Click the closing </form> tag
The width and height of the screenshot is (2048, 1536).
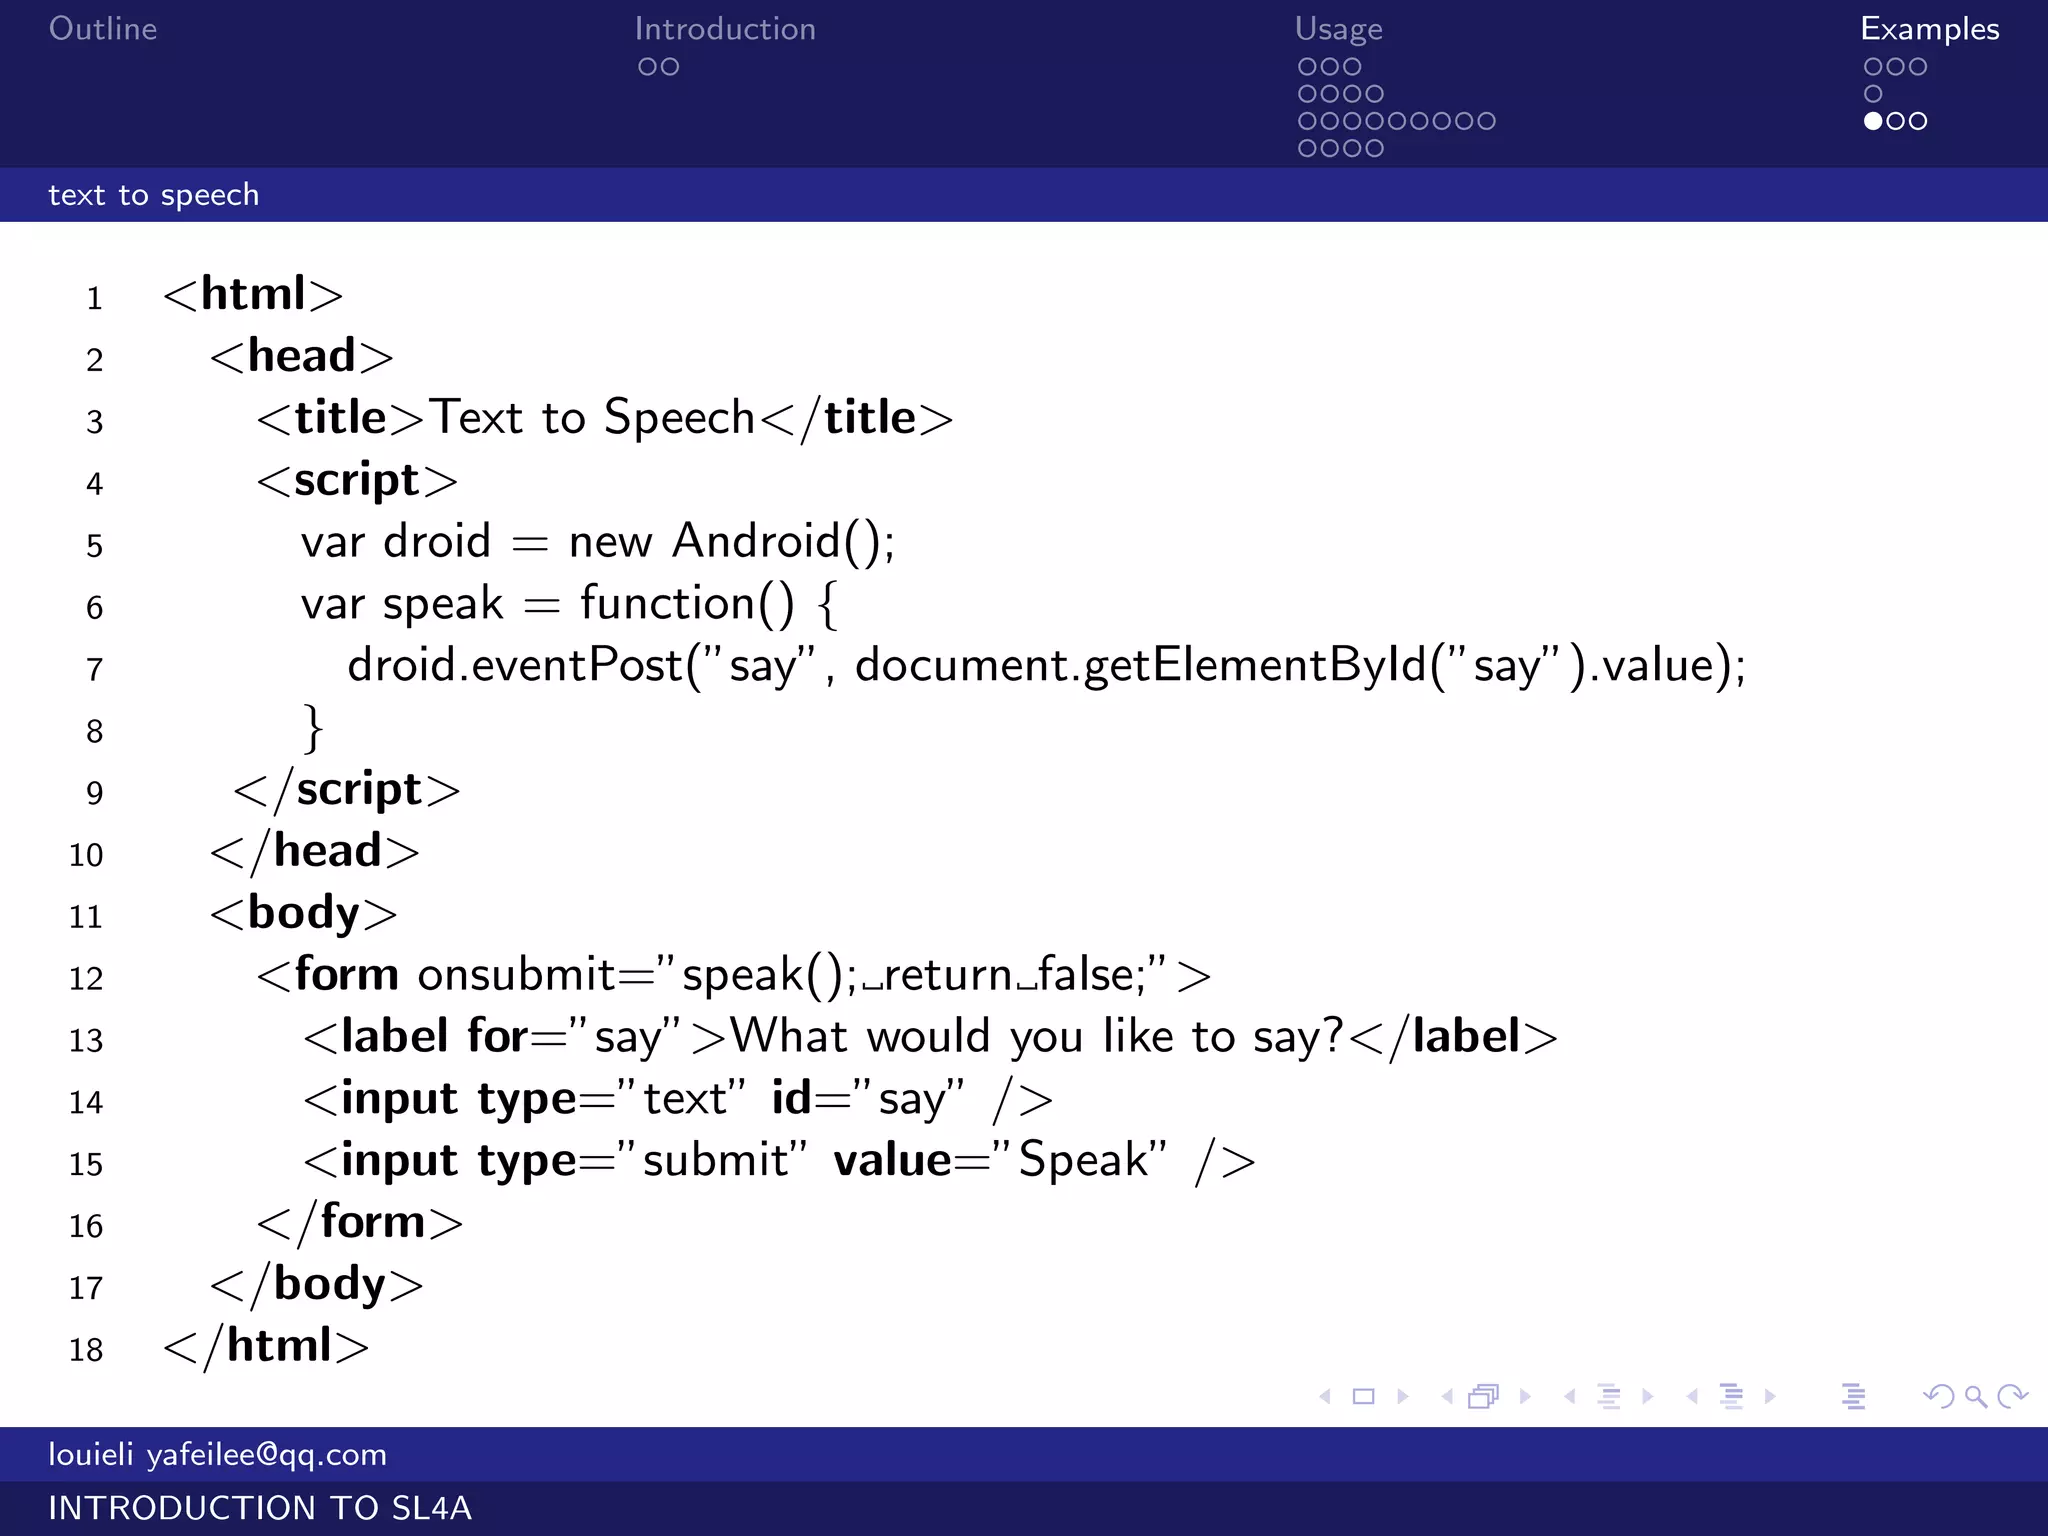tap(360, 1223)
